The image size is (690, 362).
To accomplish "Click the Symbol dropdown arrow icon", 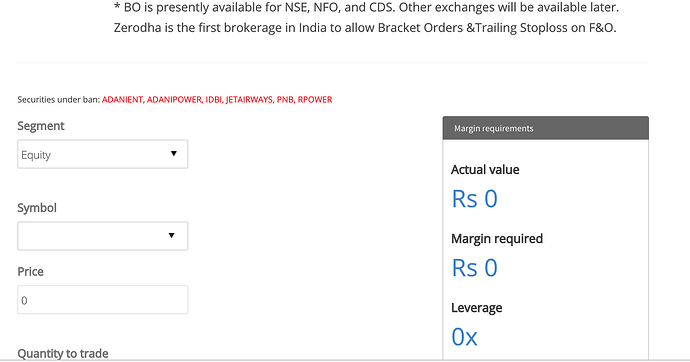I will point(172,235).
